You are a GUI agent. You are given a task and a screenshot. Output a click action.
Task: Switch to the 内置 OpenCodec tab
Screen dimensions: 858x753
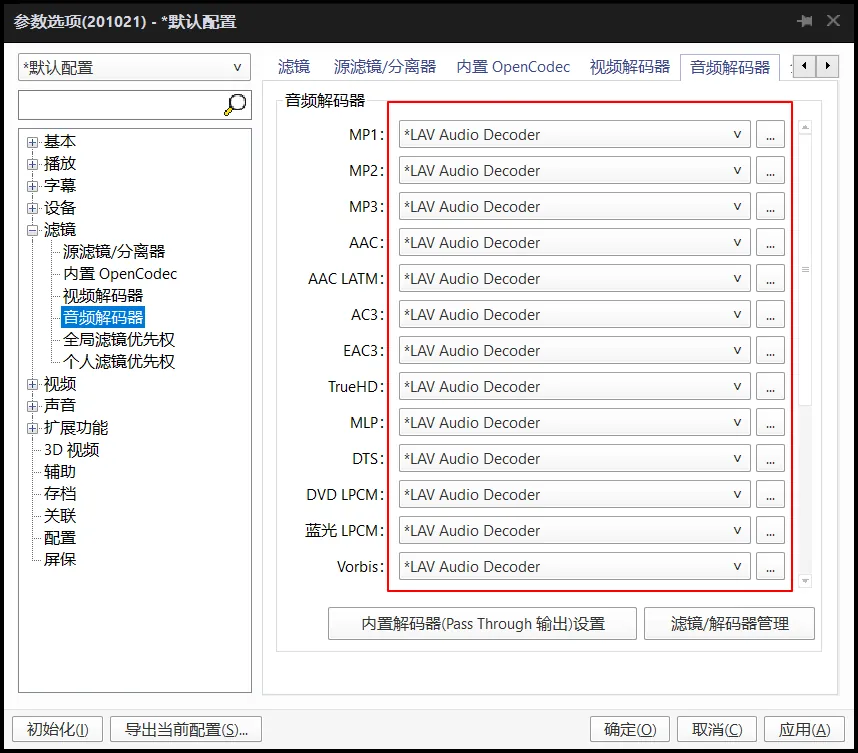tap(513, 67)
